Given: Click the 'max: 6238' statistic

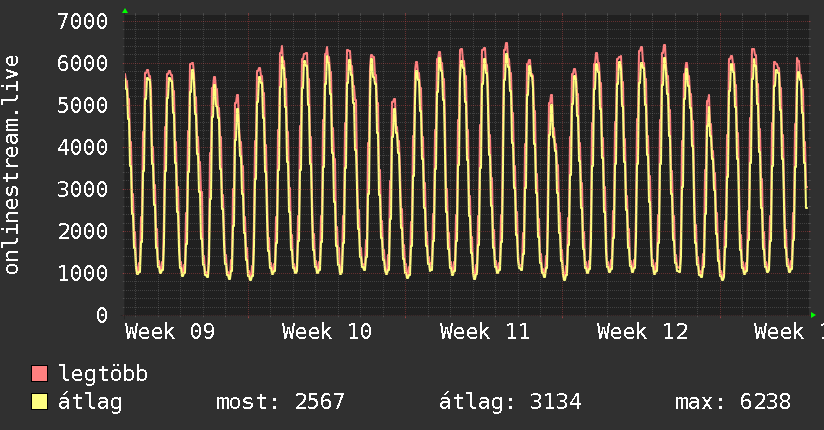Looking at the screenshot, I should pos(733,402).
